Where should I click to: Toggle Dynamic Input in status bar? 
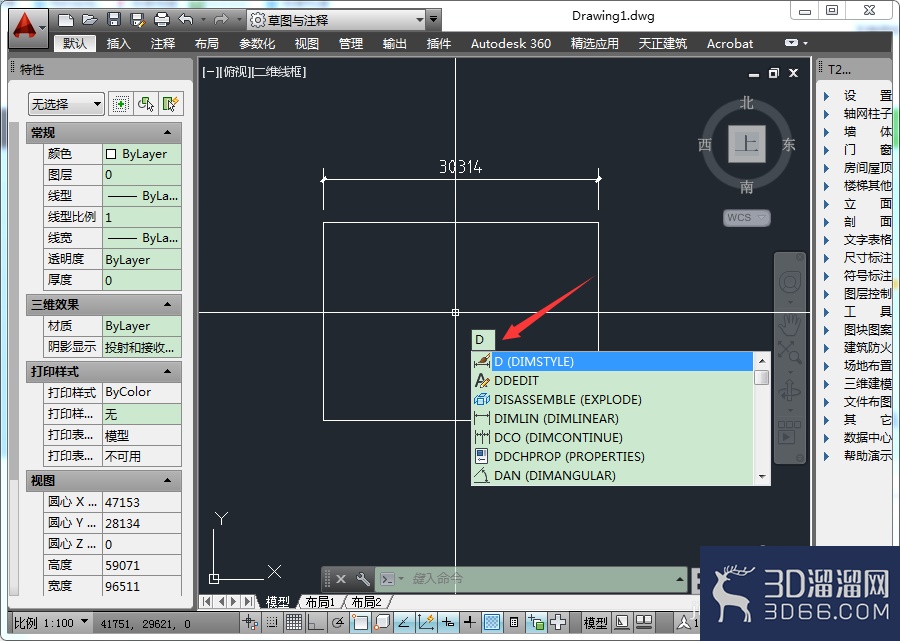pos(448,622)
